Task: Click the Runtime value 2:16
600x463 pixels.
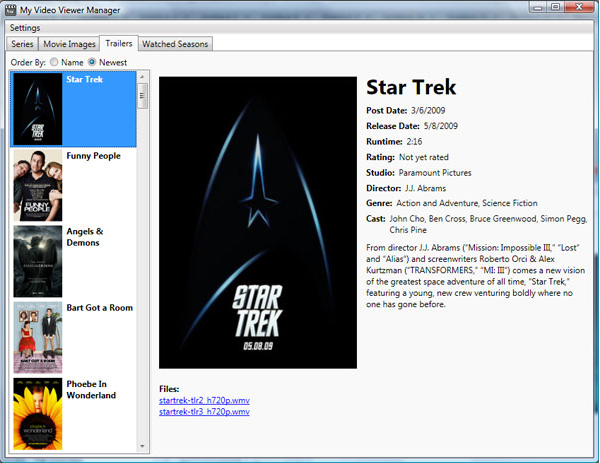Action: 414,142
